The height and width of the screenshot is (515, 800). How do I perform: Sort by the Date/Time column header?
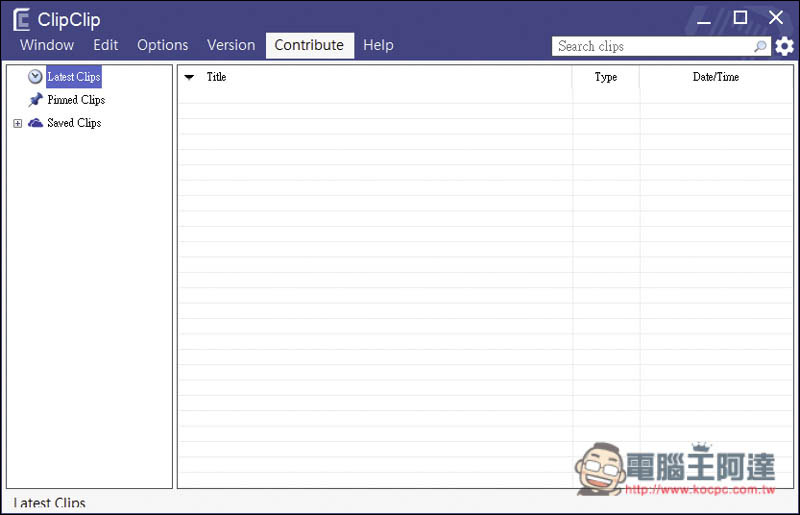716,77
